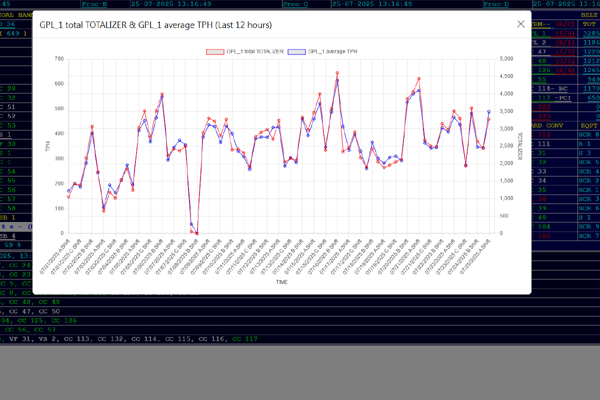Click cc 49 in the bottom list

coord(49,302)
